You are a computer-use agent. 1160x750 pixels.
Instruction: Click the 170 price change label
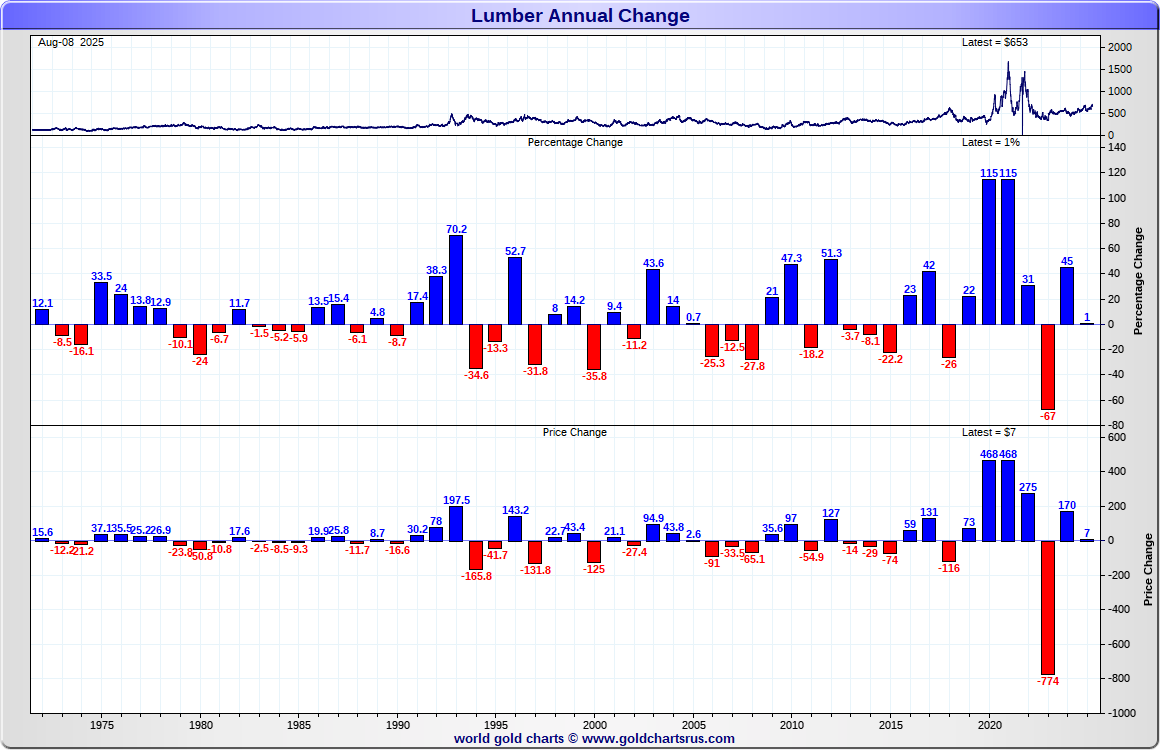(x=1067, y=505)
